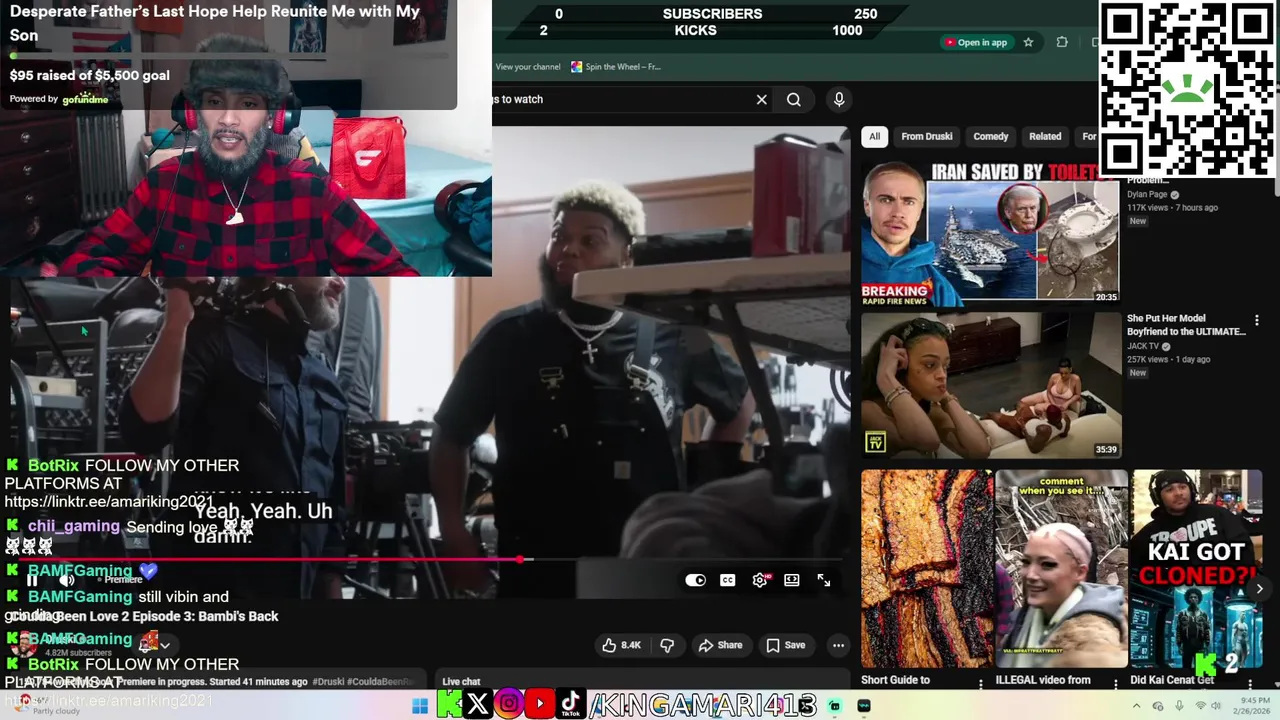Open the ILLEGAL video from short thumbnail

(1061, 568)
